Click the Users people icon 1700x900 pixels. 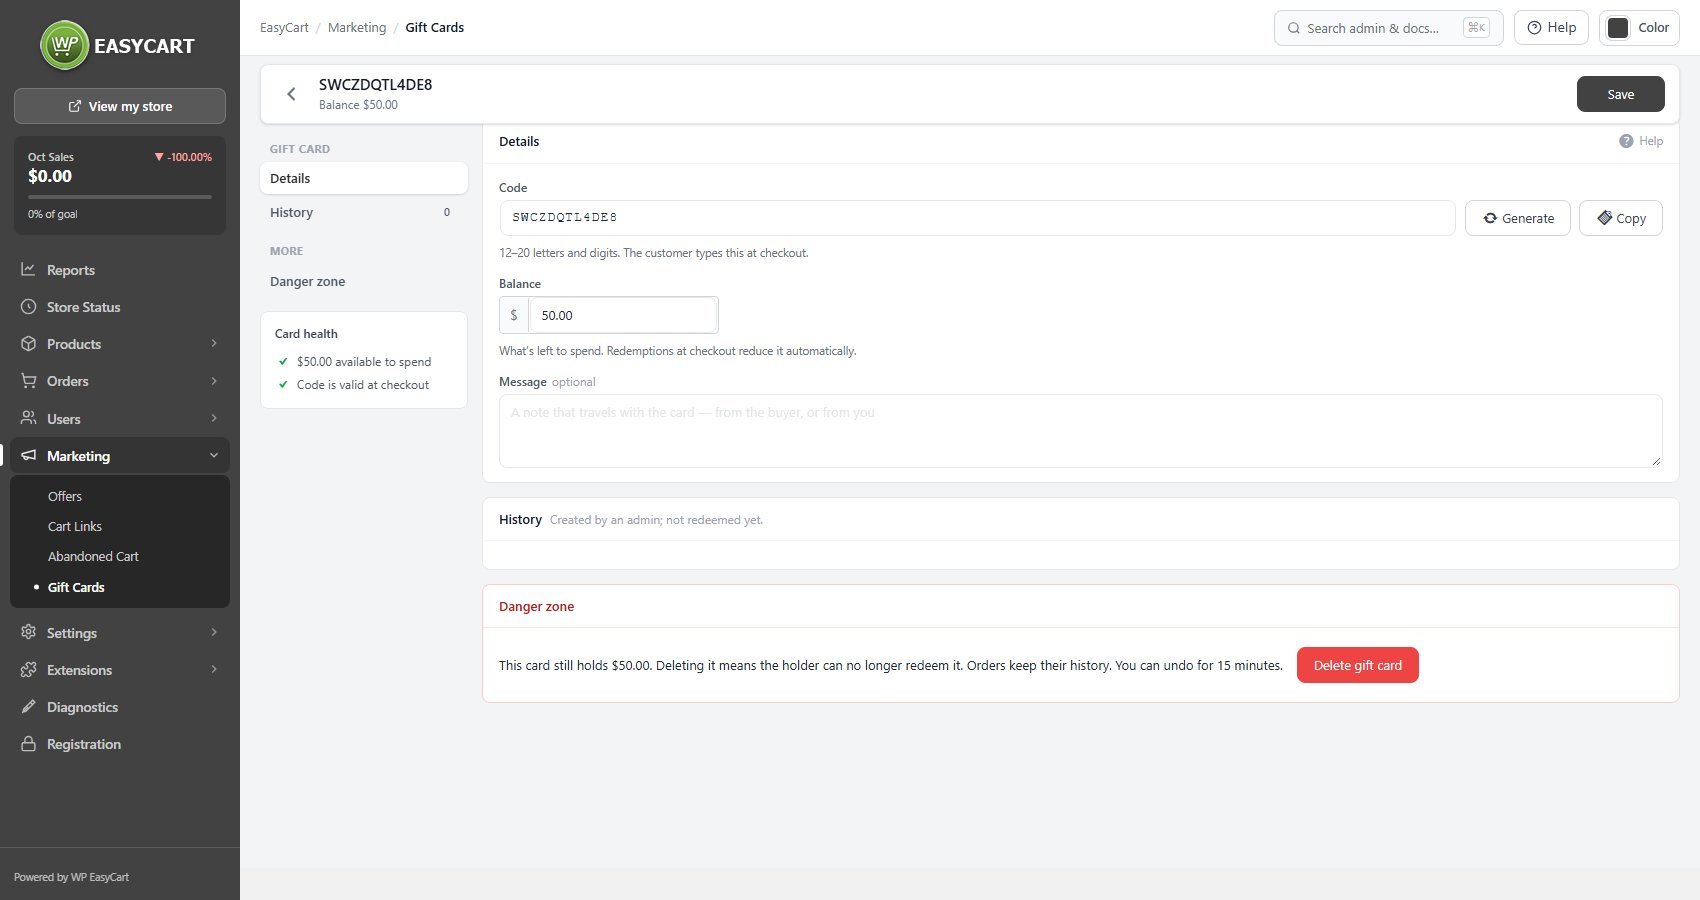tap(28, 419)
